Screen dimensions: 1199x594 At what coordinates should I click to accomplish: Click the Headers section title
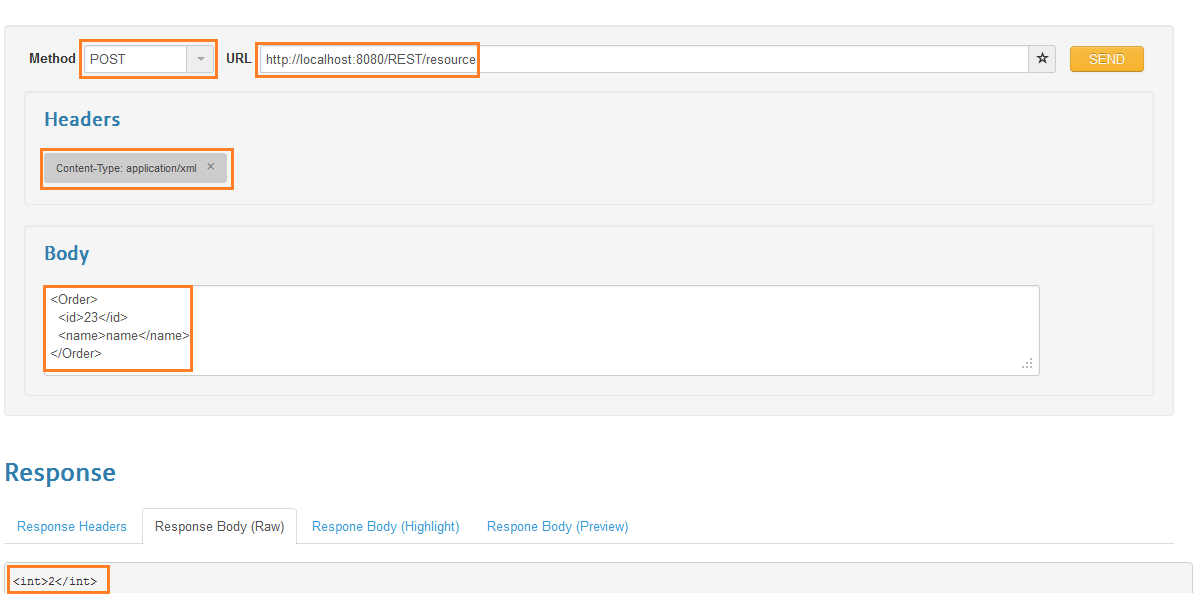coord(81,118)
